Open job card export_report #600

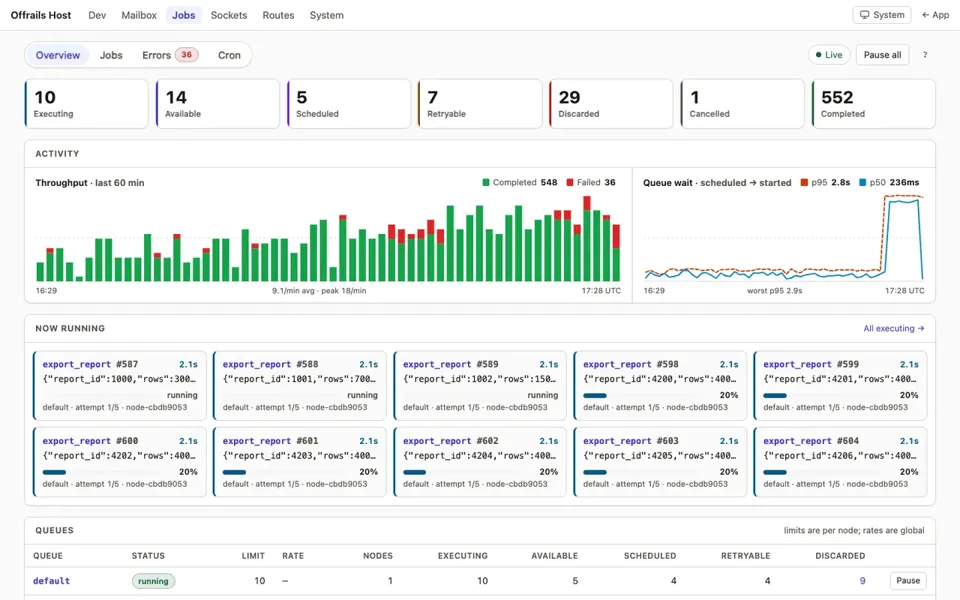[119, 462]
